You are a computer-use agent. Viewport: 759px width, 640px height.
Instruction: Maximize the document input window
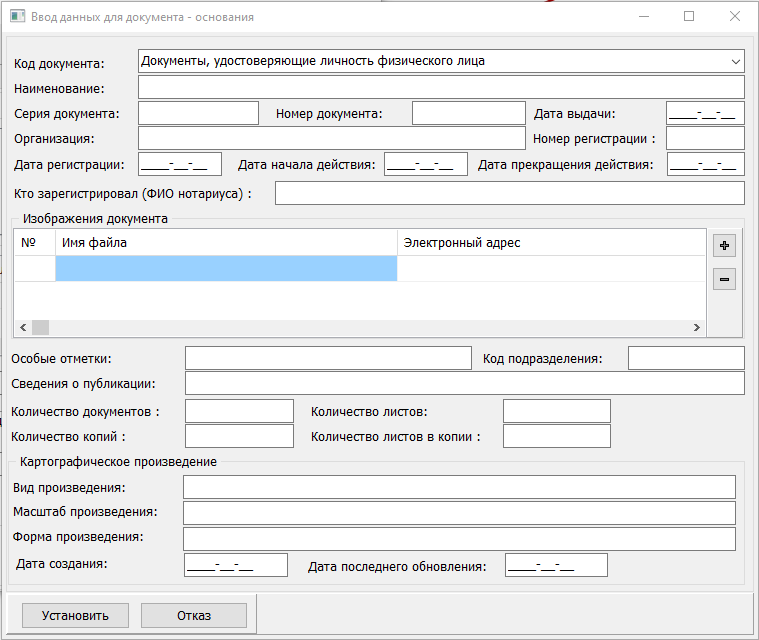[689, 17]
